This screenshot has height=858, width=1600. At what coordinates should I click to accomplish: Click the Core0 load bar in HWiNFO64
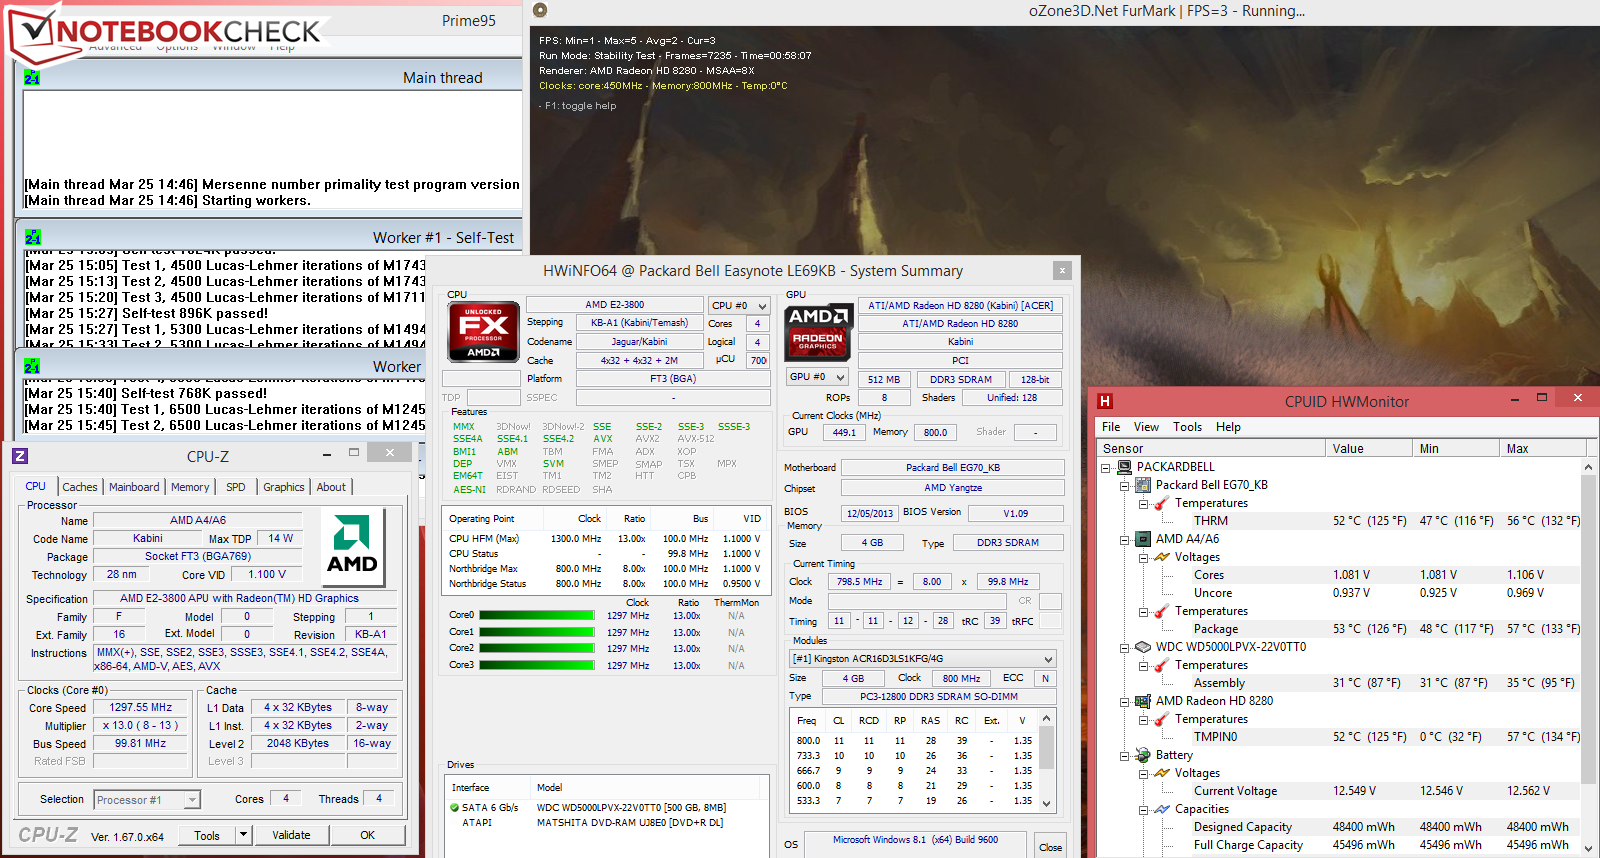coord(537,616)
